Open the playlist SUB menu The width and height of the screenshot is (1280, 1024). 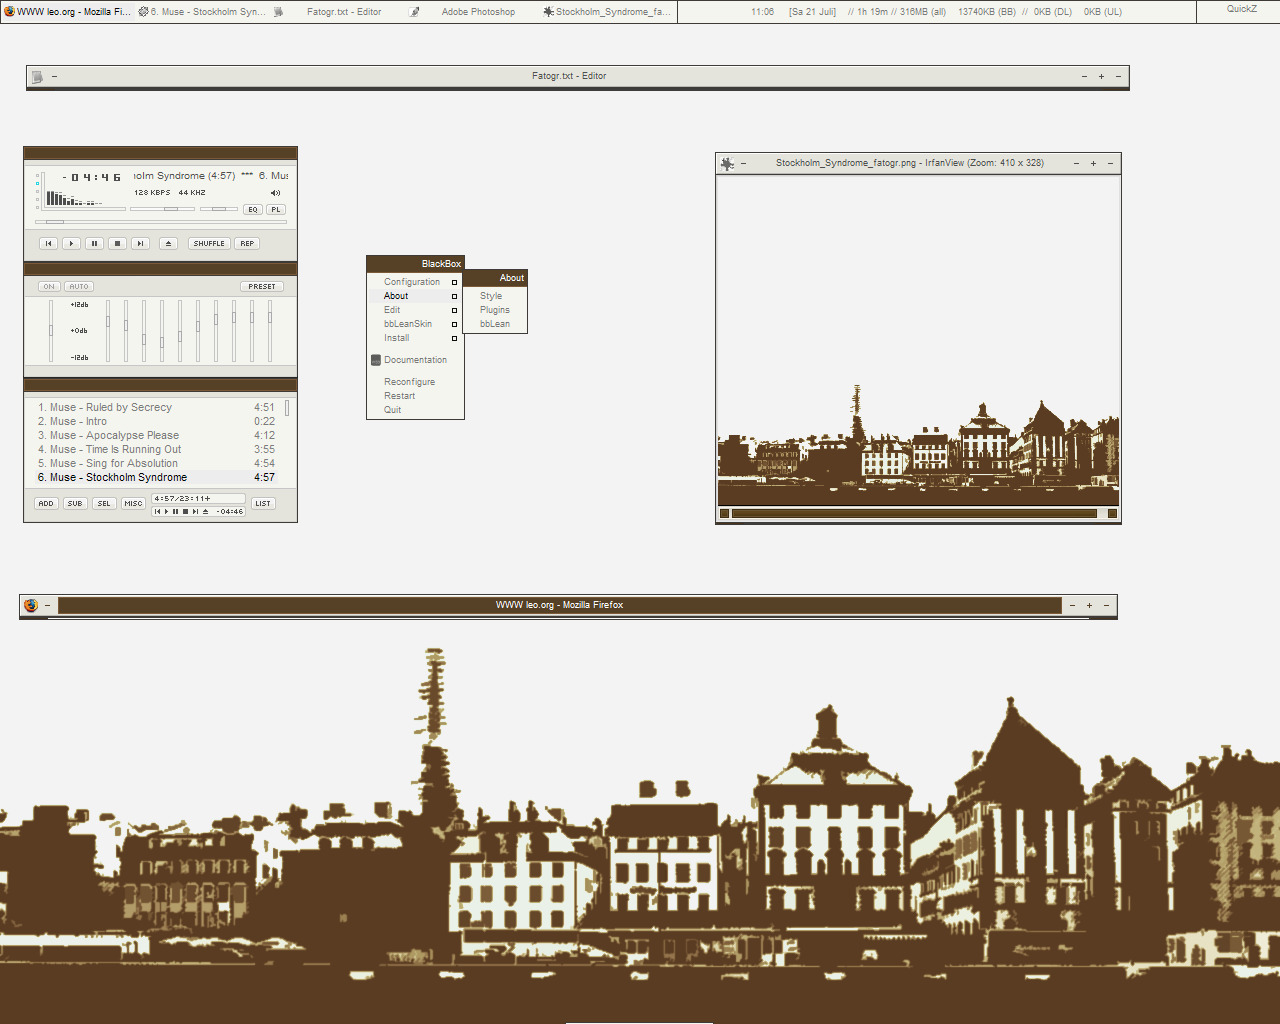click(75, 503)
